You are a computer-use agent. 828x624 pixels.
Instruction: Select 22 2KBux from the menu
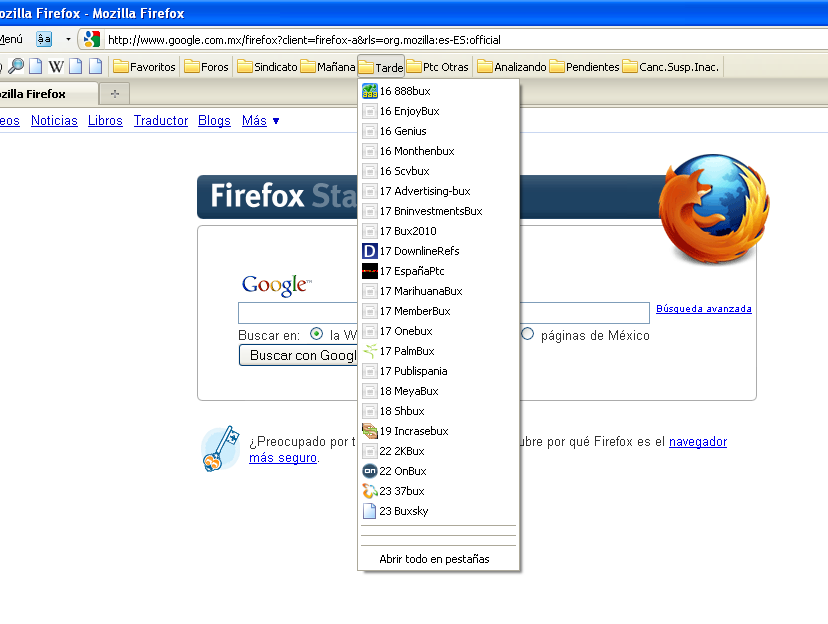click(x=438, y=451)
